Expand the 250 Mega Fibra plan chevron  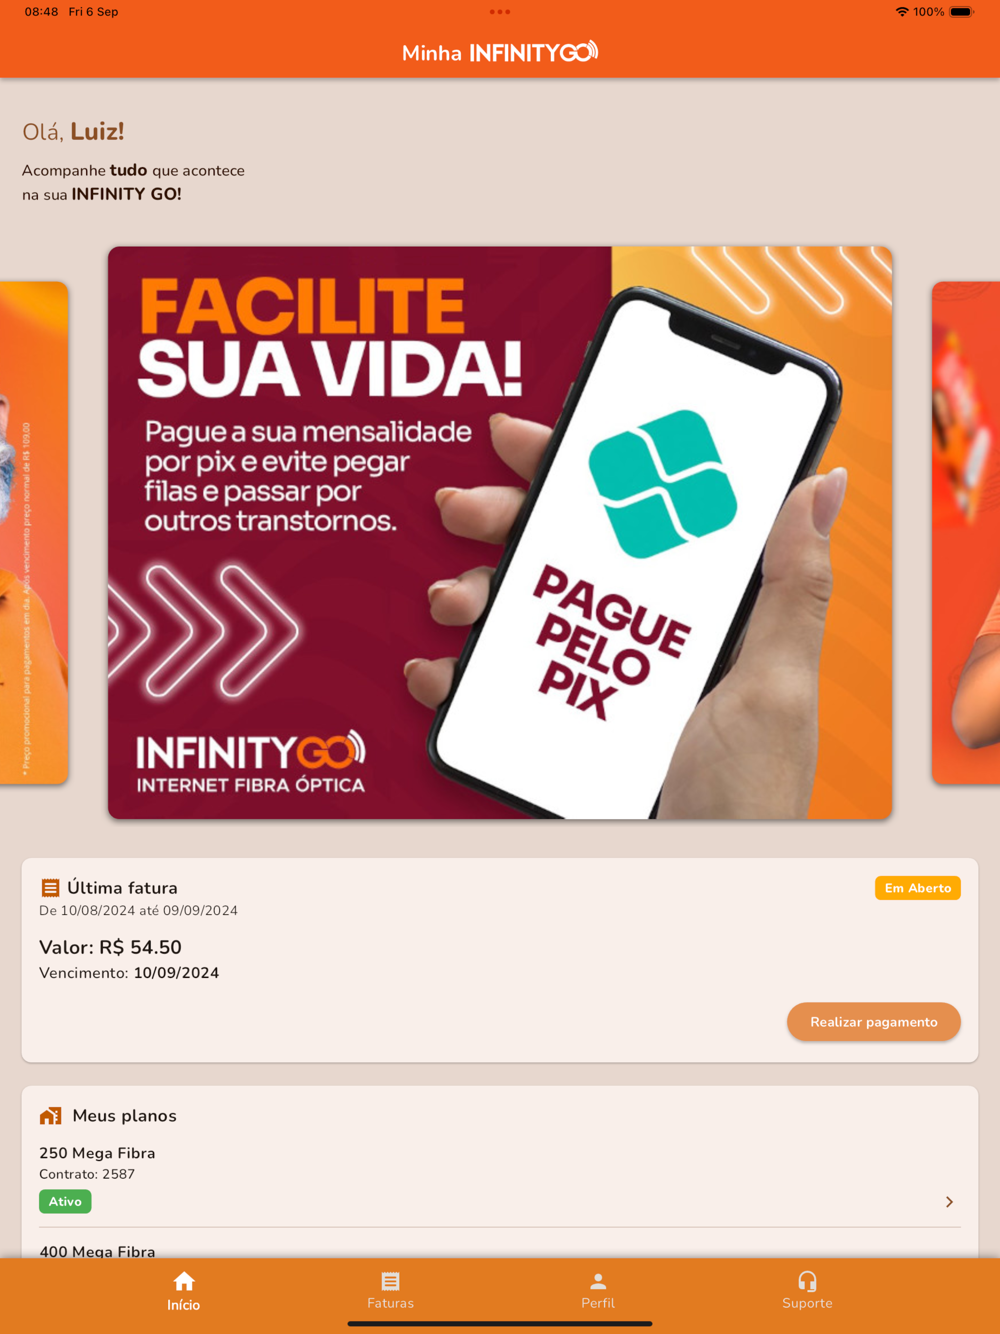pyautogui.click(x=949, y=1202)
